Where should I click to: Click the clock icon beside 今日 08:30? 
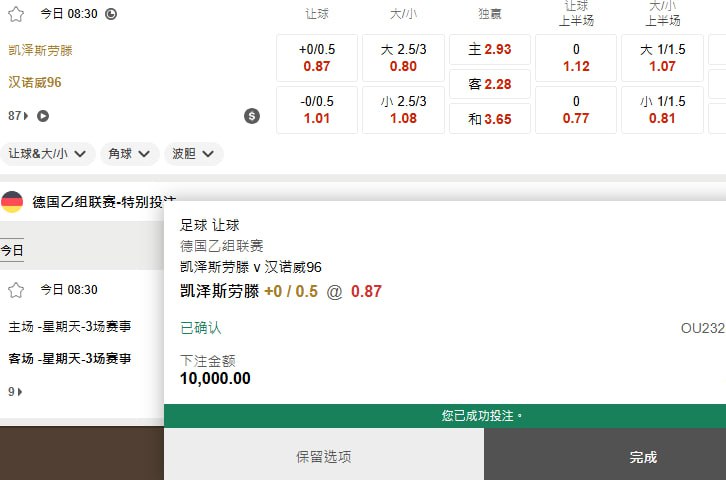110,14
